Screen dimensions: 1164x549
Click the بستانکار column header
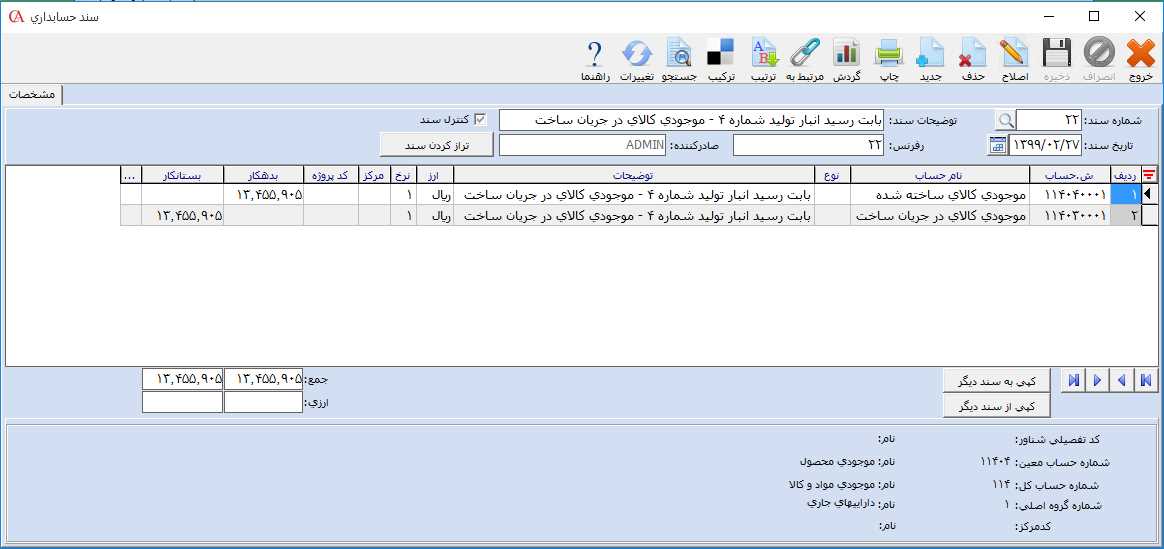[183, 175]
